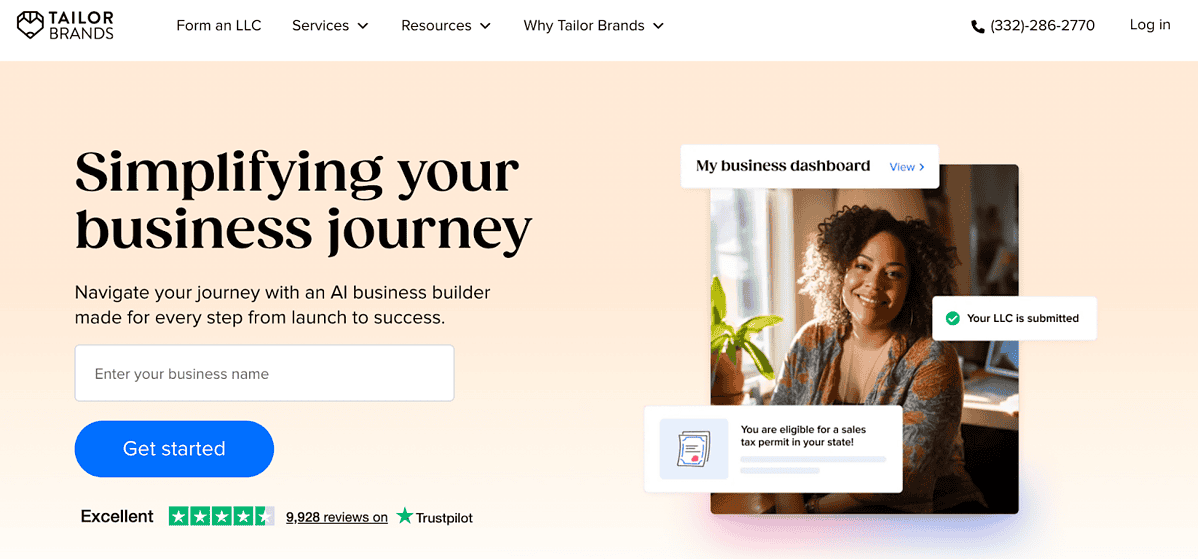Open the Form an LLC menu item
1198x559 pixels.
(219, 25)
